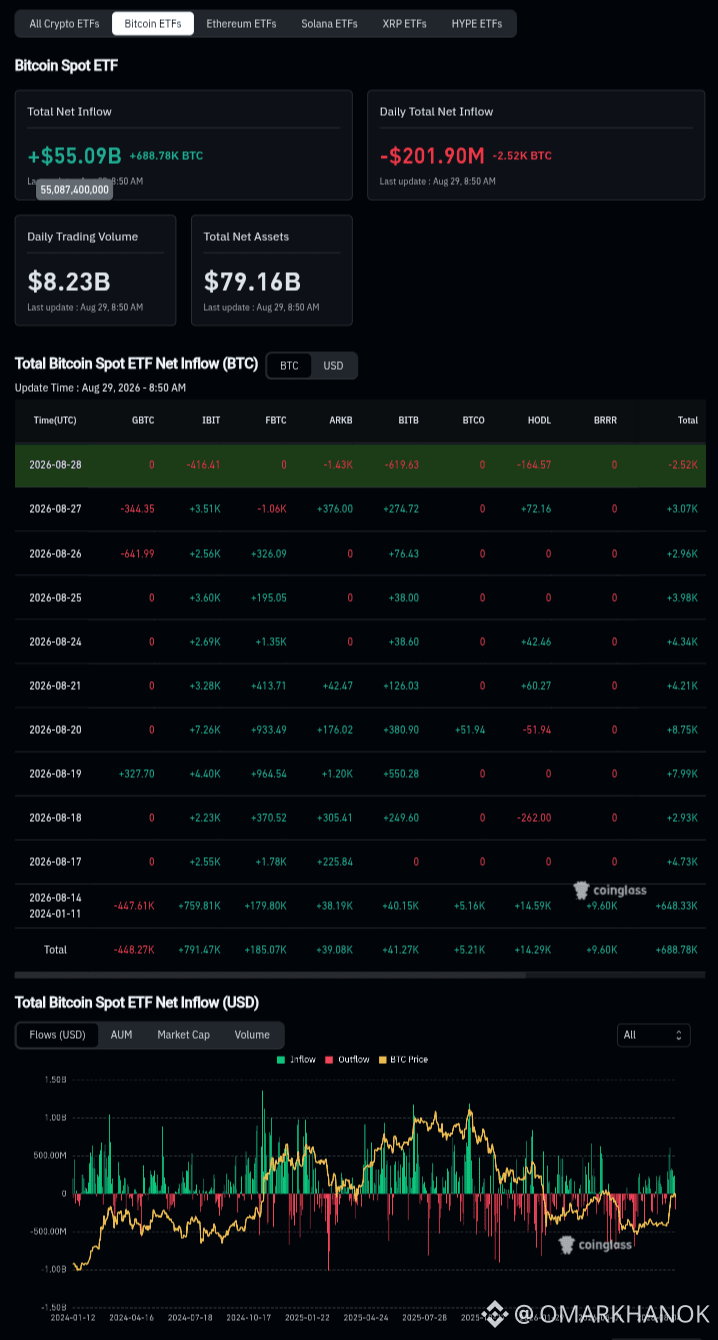Open the XRP ETFs tab
Image resolution: width=718 pixels, height=1340 pixels.
point(404,23)
